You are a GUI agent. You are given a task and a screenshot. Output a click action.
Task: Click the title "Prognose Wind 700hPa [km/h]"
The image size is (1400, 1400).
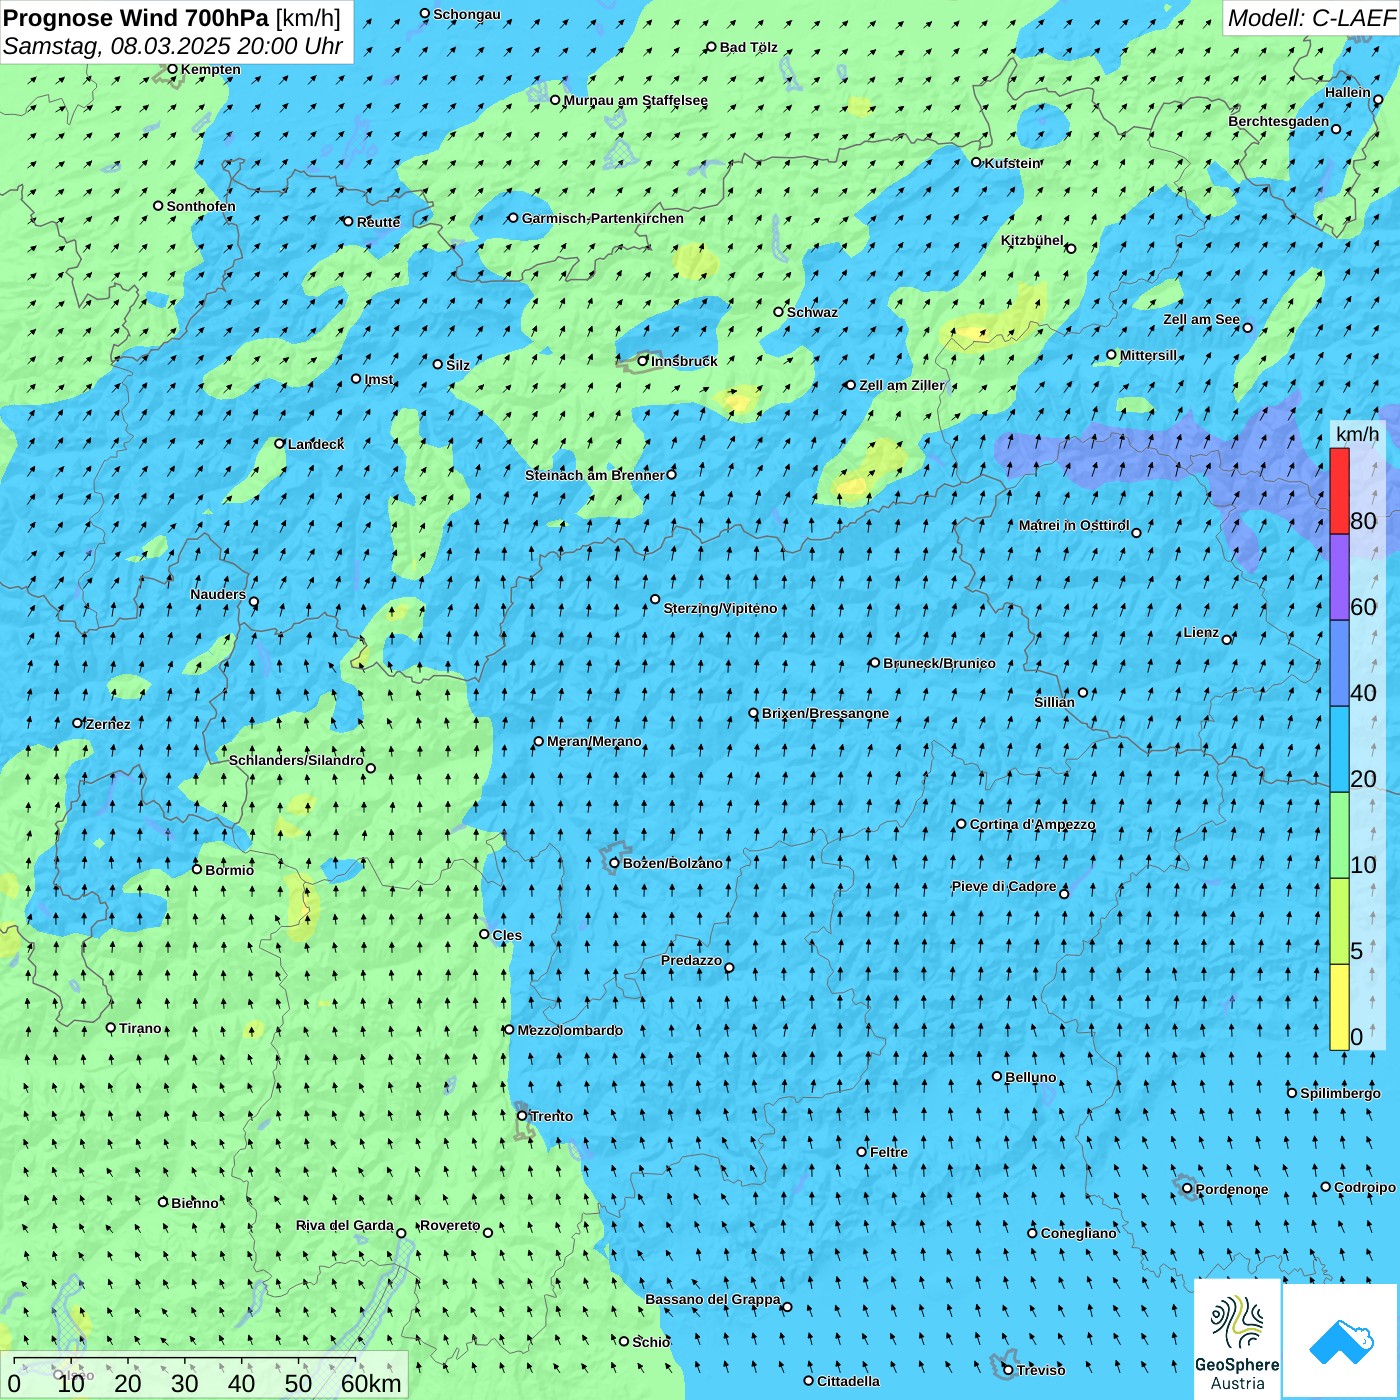point(172,17)
